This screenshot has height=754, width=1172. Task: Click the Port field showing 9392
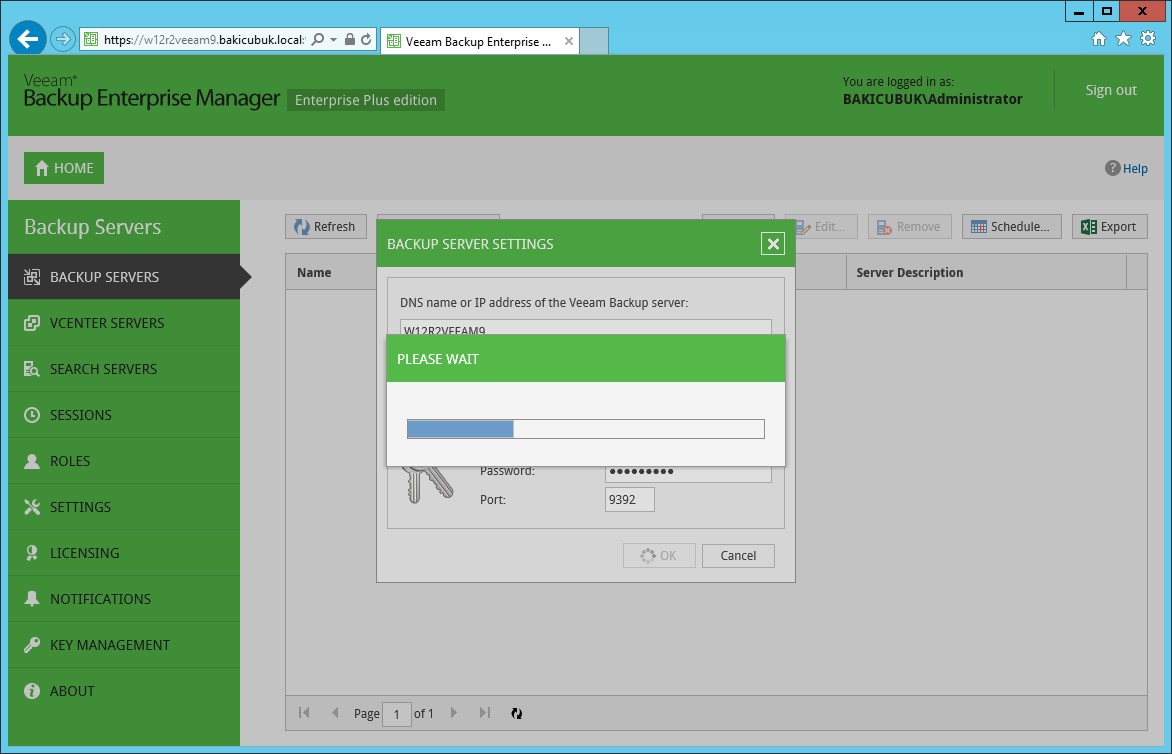[629, 500]
